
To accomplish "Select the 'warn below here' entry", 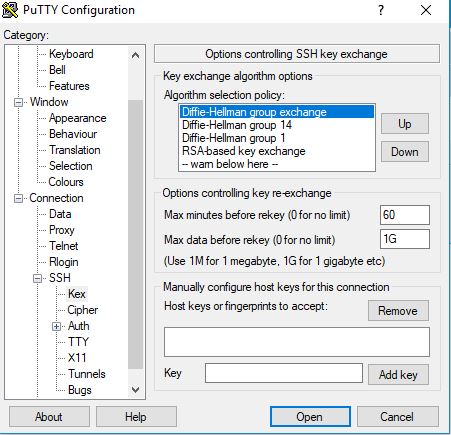I will click(x=277, y=164).
